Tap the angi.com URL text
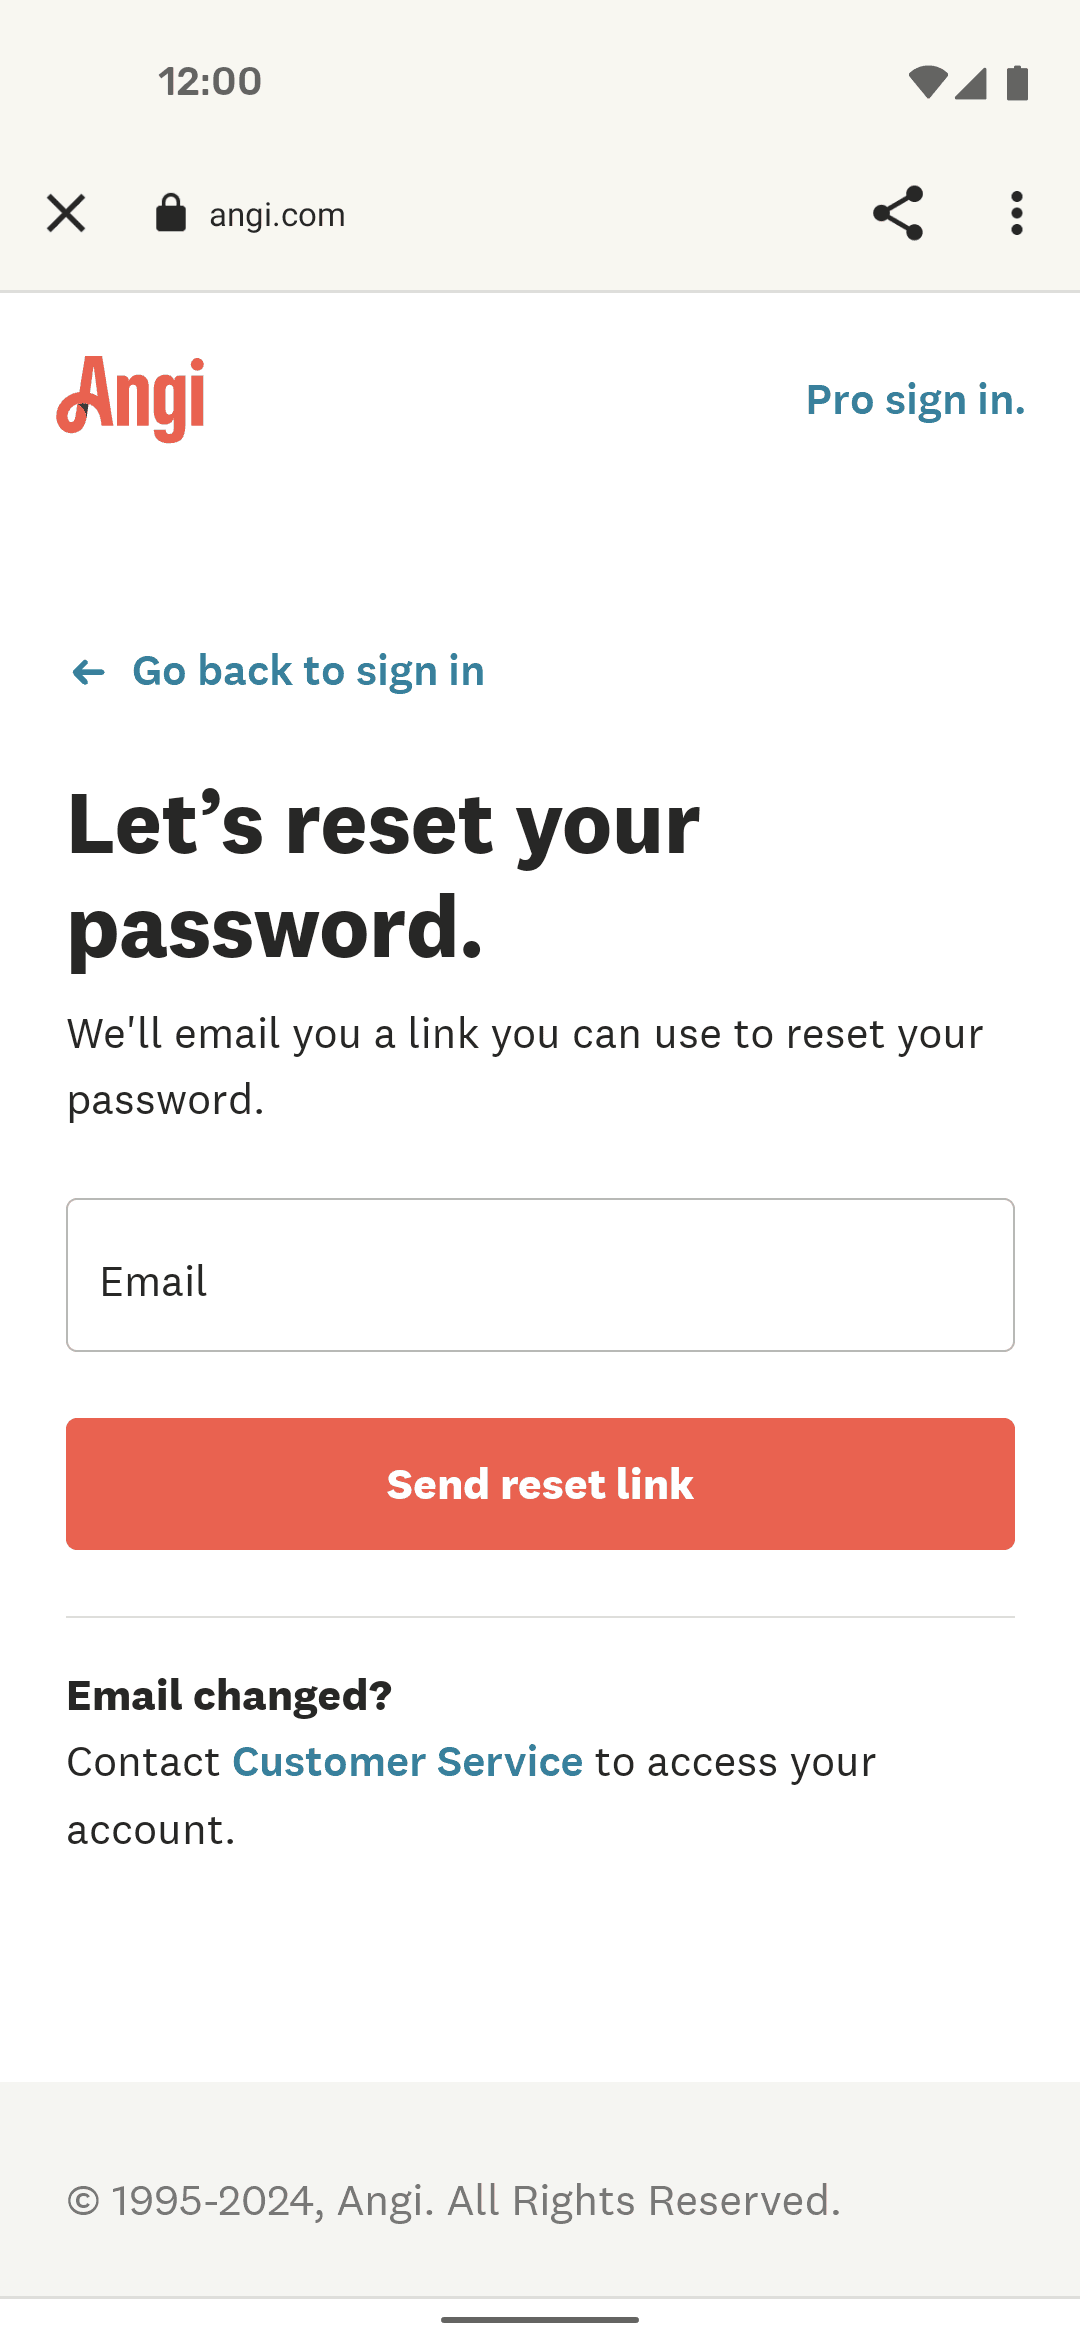Viewport: 1080px width, 2340px height. click(277, 215)
